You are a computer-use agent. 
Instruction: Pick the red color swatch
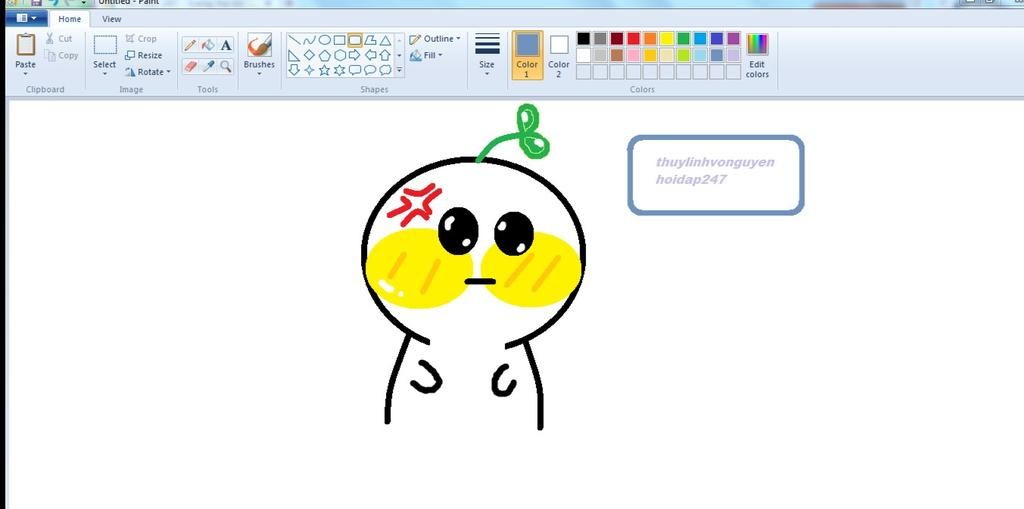click(x=633, y=39)
